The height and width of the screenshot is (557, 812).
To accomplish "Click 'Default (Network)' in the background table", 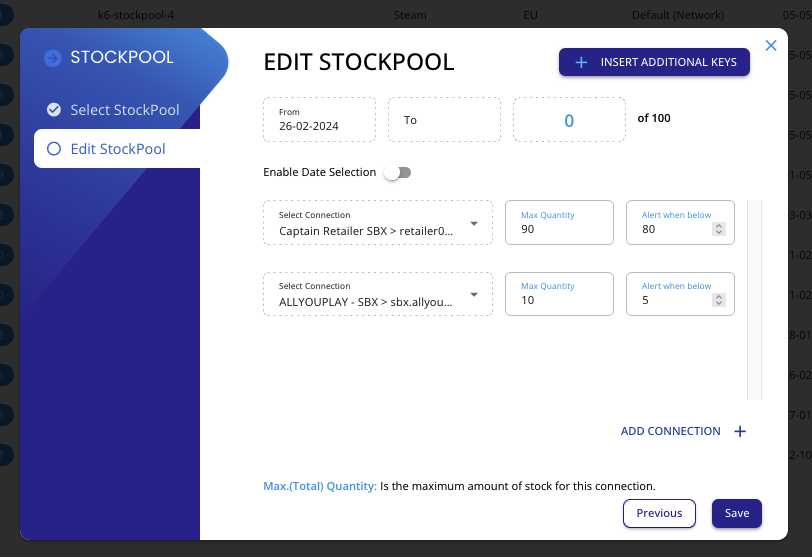I will coord(678,16).
